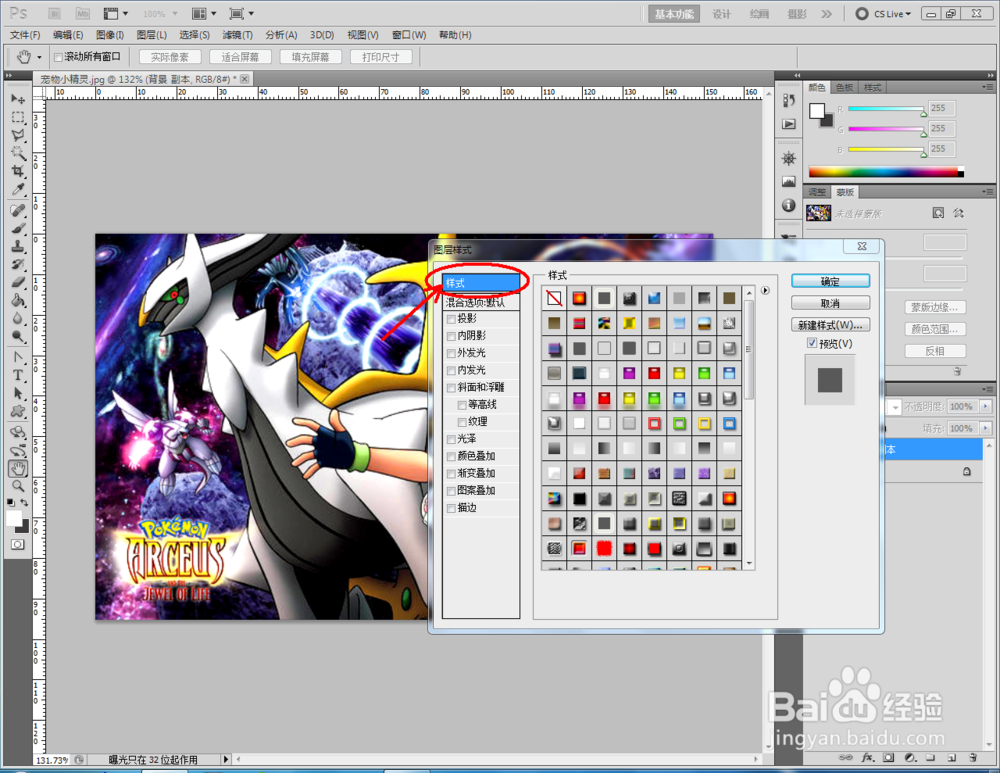1000x773 pixels.
Task: Enable the 斜面和浮雕 (Bevel and Emboss) checkbox
Action: (x=452, y=387)
